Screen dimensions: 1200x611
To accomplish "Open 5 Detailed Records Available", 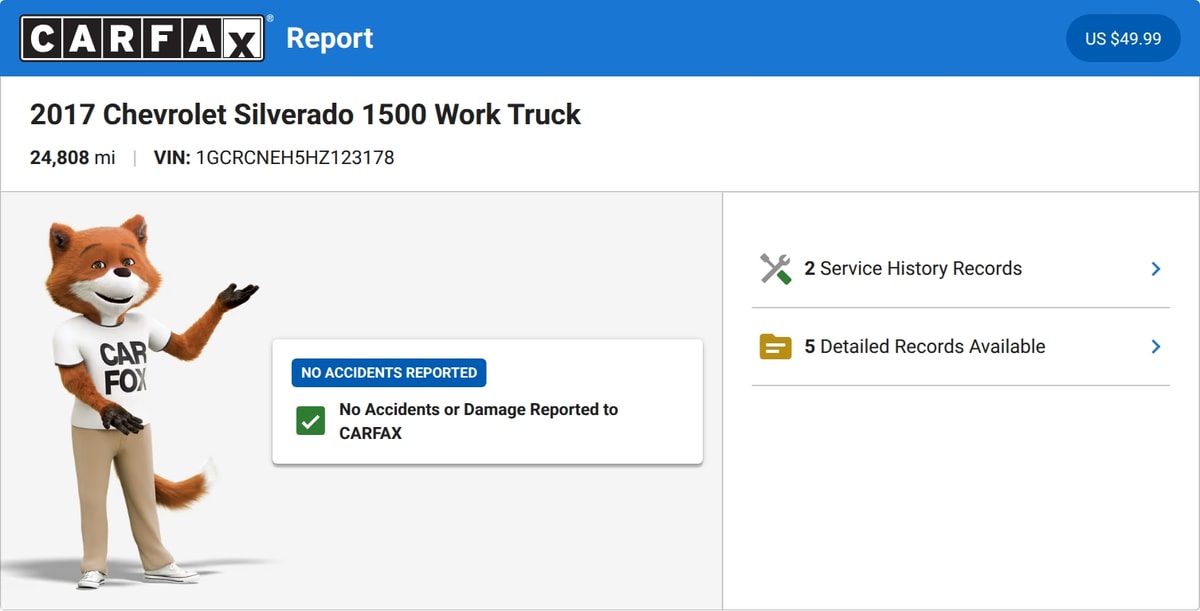I will [x=961, y=346].
